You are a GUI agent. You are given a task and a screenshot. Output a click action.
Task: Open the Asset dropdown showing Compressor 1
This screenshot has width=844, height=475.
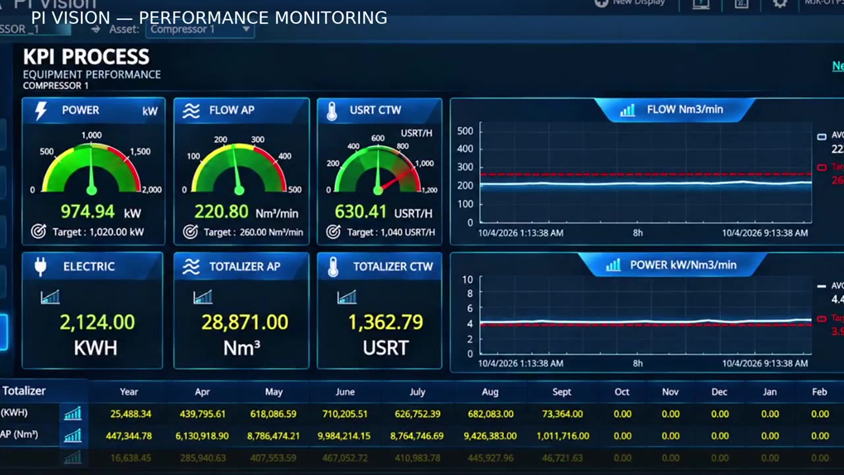point(200,29)
